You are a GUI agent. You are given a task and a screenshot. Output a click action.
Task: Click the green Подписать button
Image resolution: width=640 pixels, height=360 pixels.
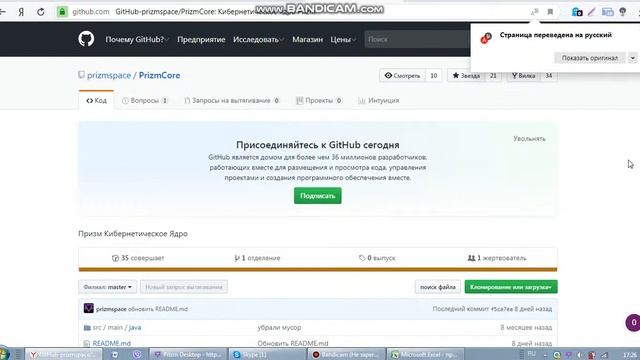pos(318,196)
